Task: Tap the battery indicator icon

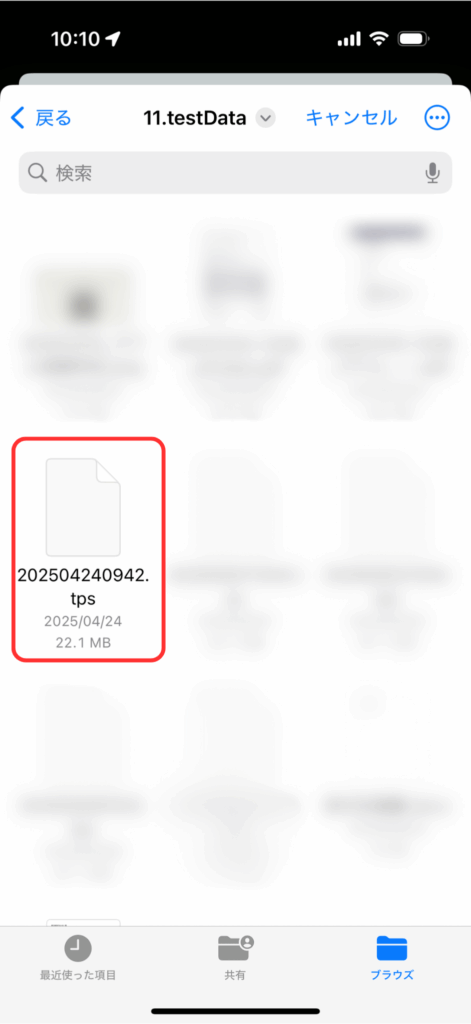Action: pos(413,39)
